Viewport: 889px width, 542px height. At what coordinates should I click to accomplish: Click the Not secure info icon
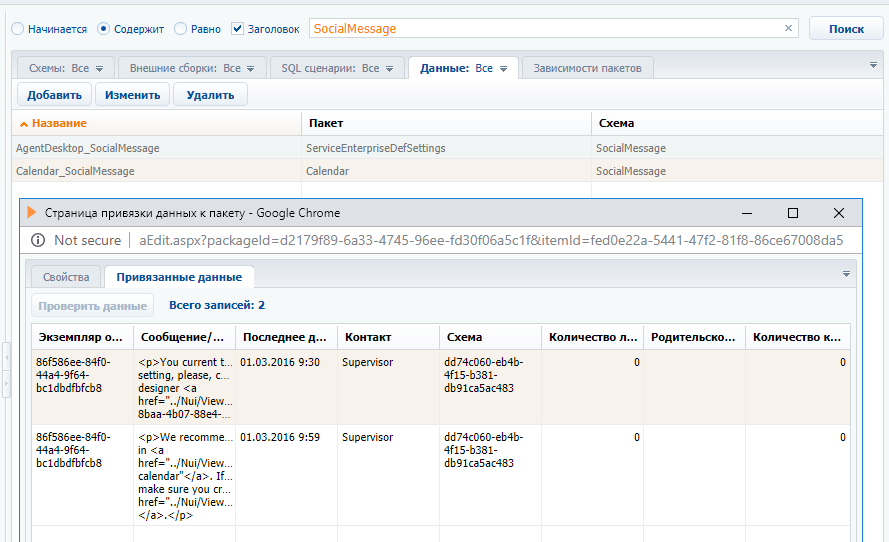pos(38,240)
